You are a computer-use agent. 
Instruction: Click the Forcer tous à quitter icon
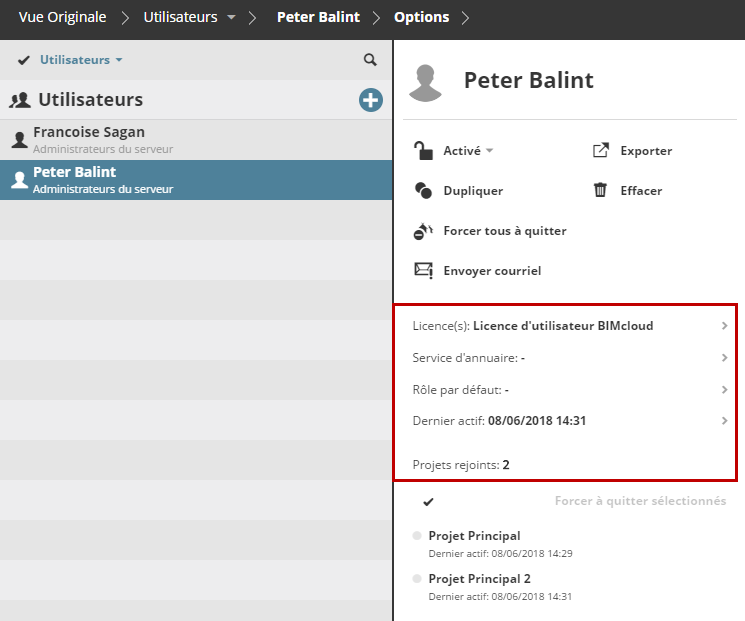point(423,231)
